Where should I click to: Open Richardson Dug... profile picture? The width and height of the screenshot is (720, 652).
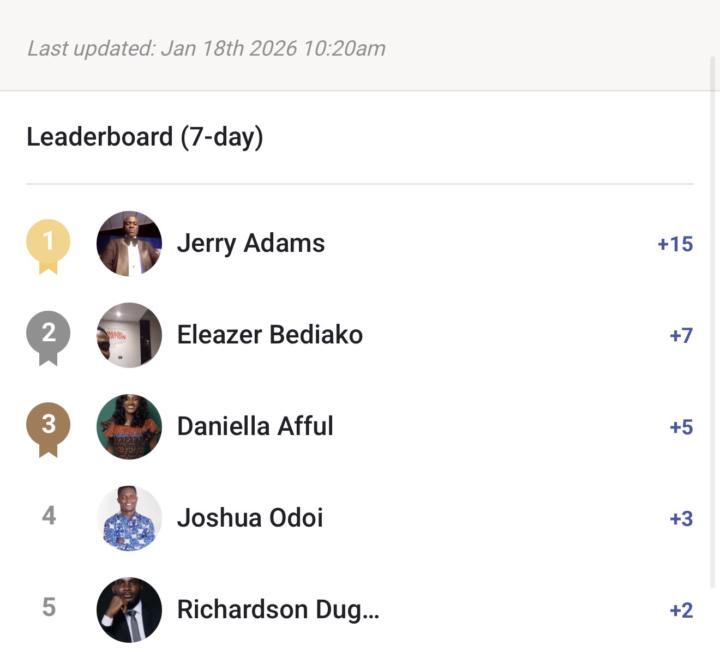[129, 609]
